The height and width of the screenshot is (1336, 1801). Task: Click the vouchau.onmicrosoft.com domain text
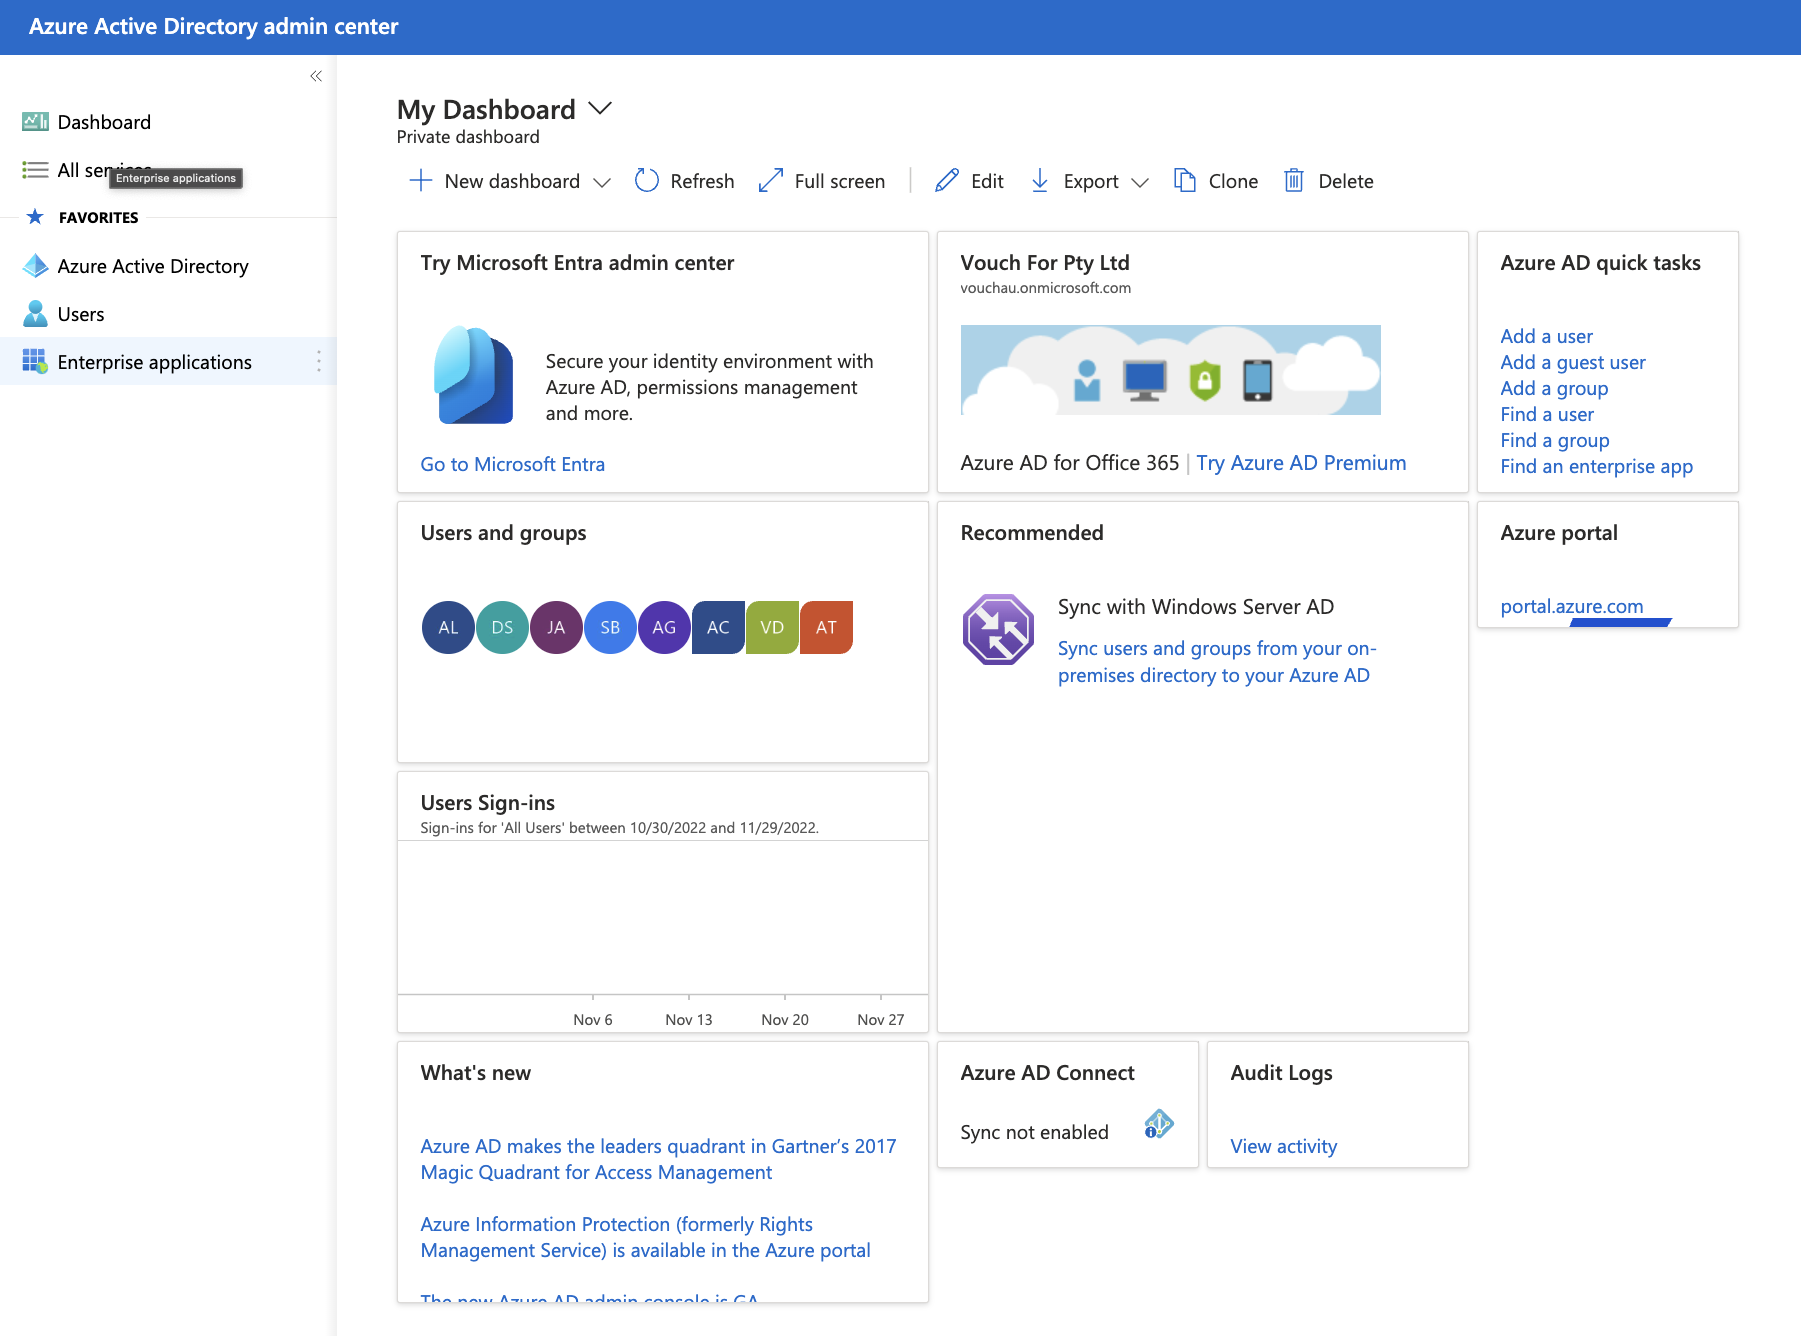pyautogui.click(x=1045, y=288)
